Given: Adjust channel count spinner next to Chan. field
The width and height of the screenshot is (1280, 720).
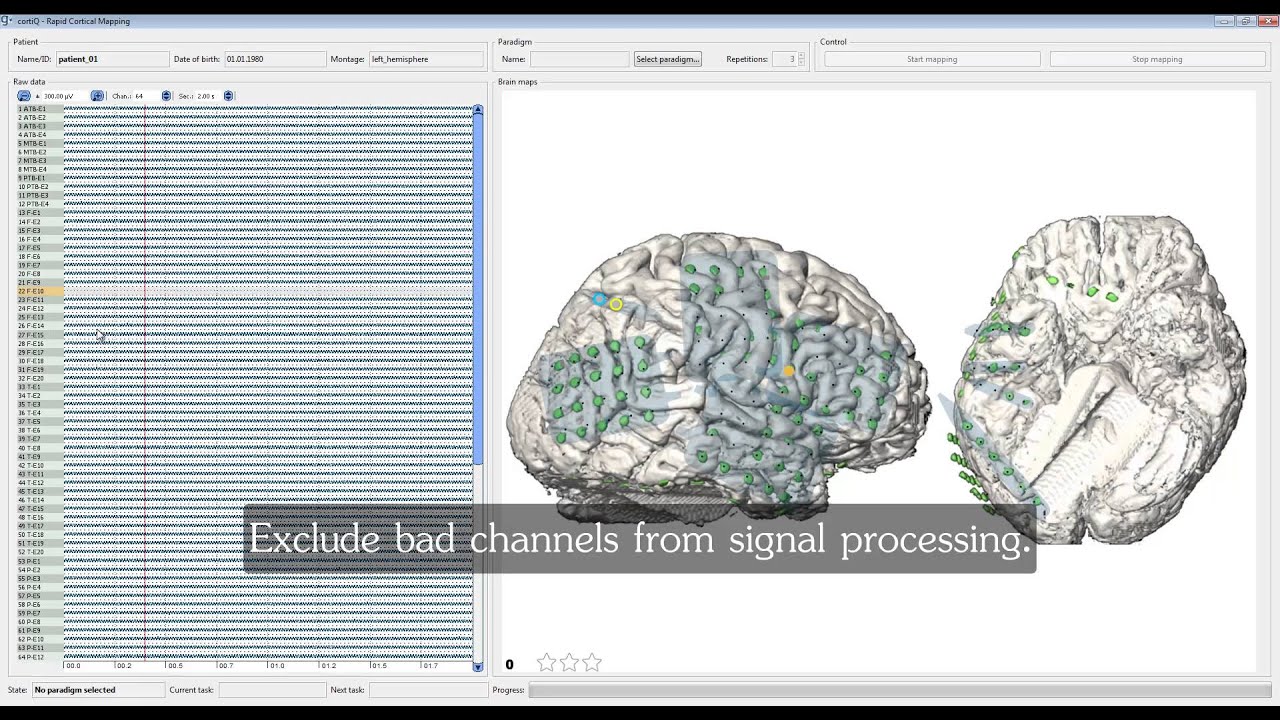Looking at the screenshot, I should click(166, 96).
